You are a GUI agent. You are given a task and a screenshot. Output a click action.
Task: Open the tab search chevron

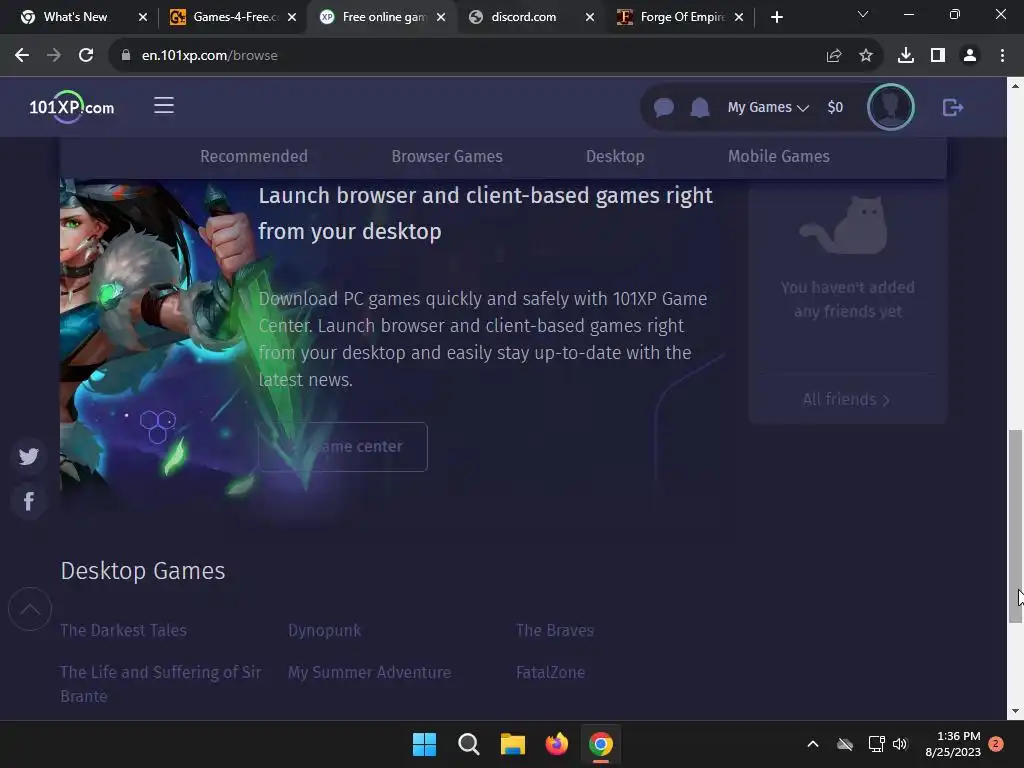point(863,14)
